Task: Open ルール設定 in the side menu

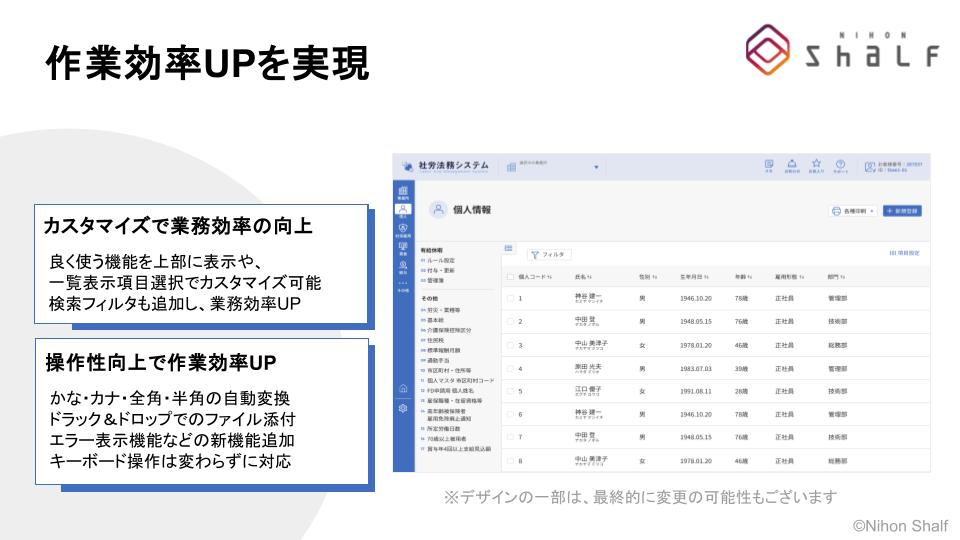Action: tap(441, 260)
